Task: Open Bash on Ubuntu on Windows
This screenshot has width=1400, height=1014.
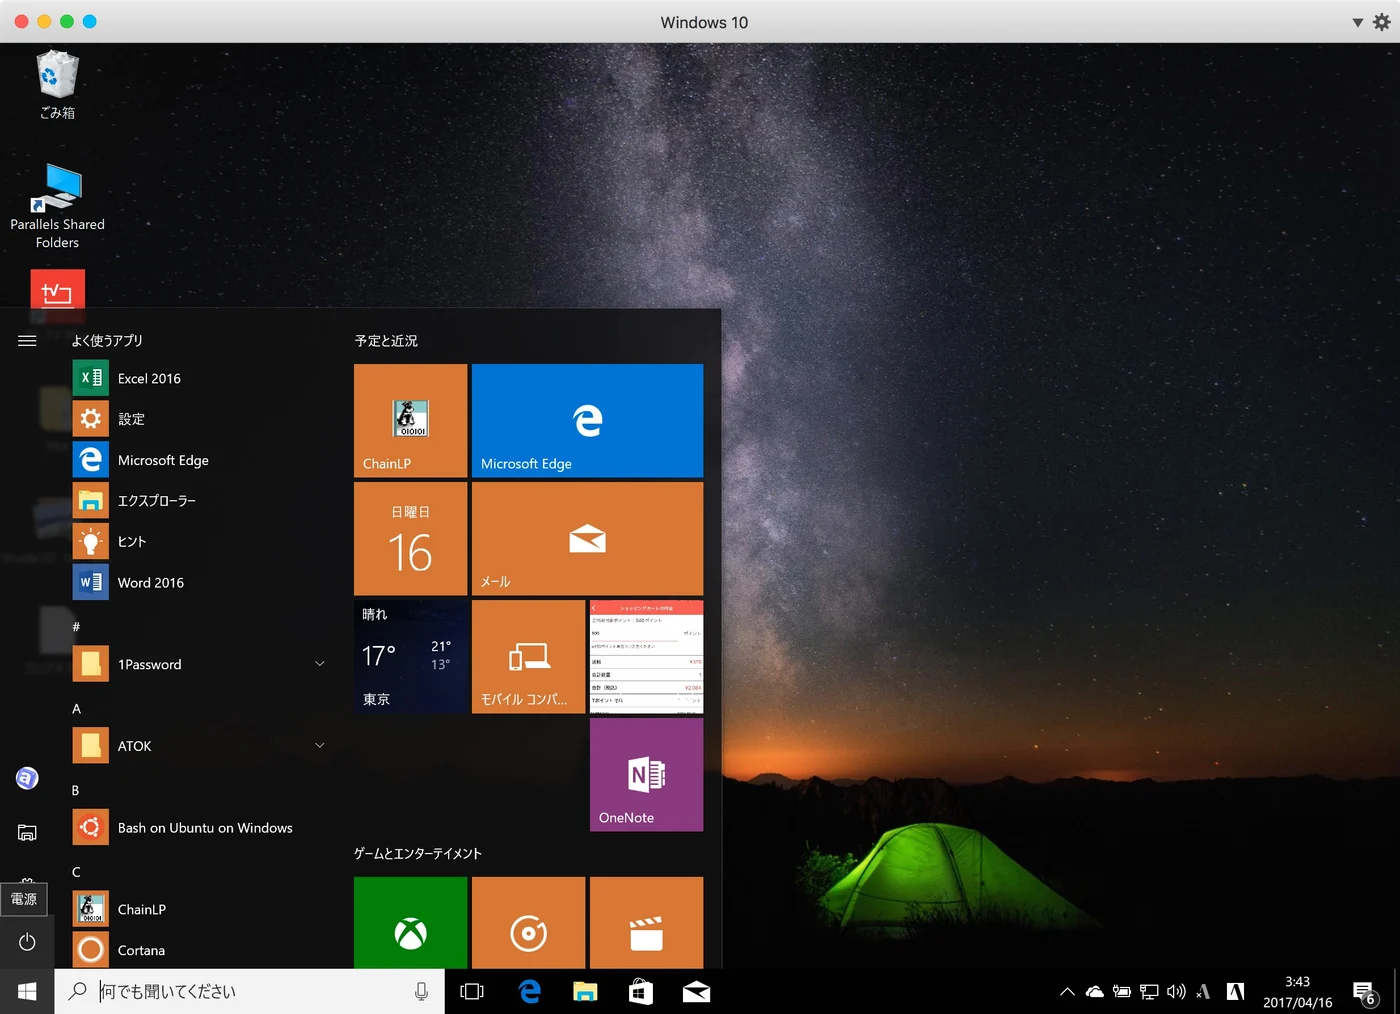Action: [200, 828]
